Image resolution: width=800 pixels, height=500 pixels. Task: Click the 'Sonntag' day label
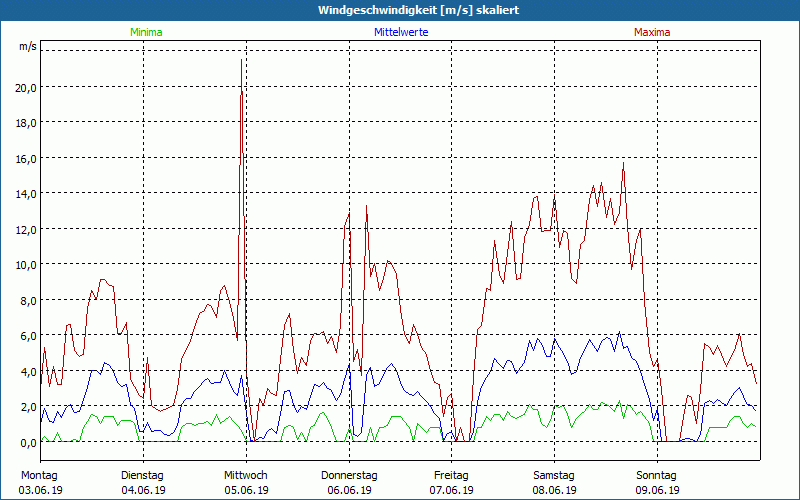tap(657, 476)
